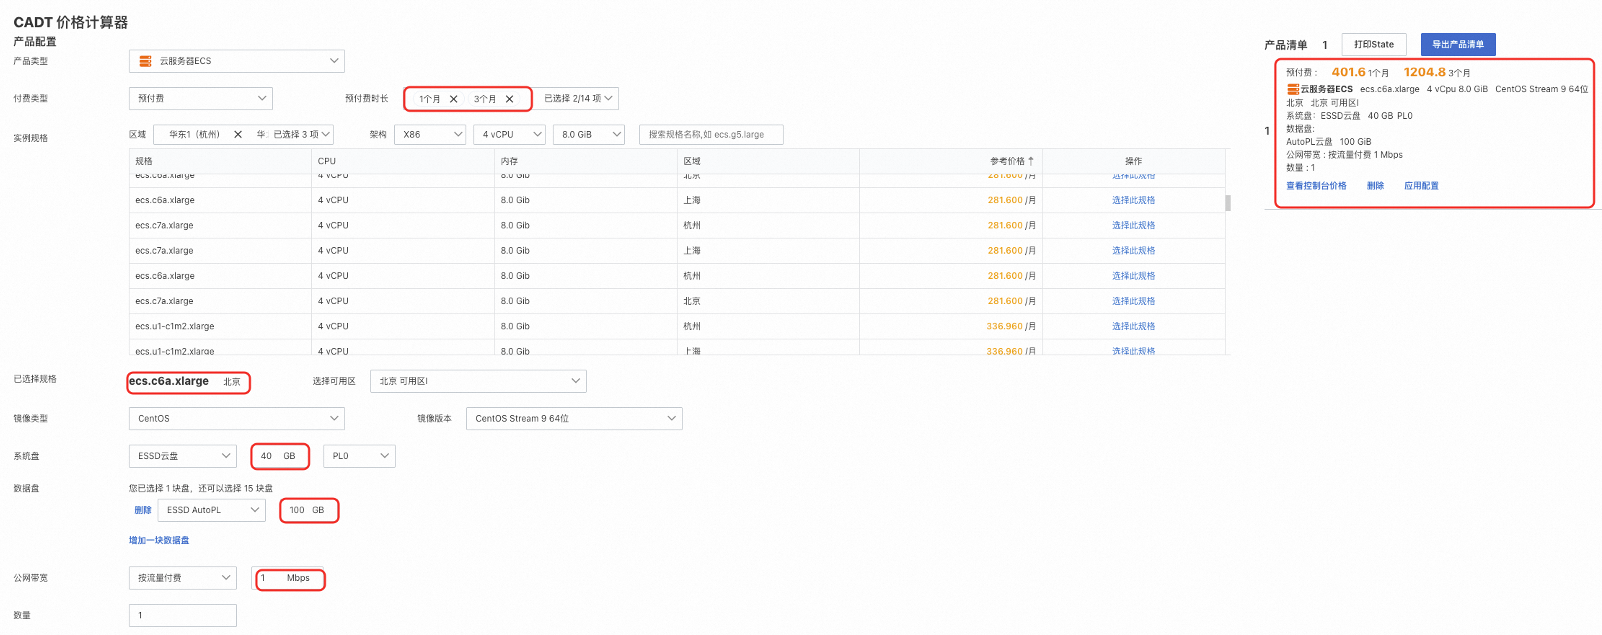1602x635 pixels.
Task: Click the 100 GB data disk size field
Action: coord(309,510)
